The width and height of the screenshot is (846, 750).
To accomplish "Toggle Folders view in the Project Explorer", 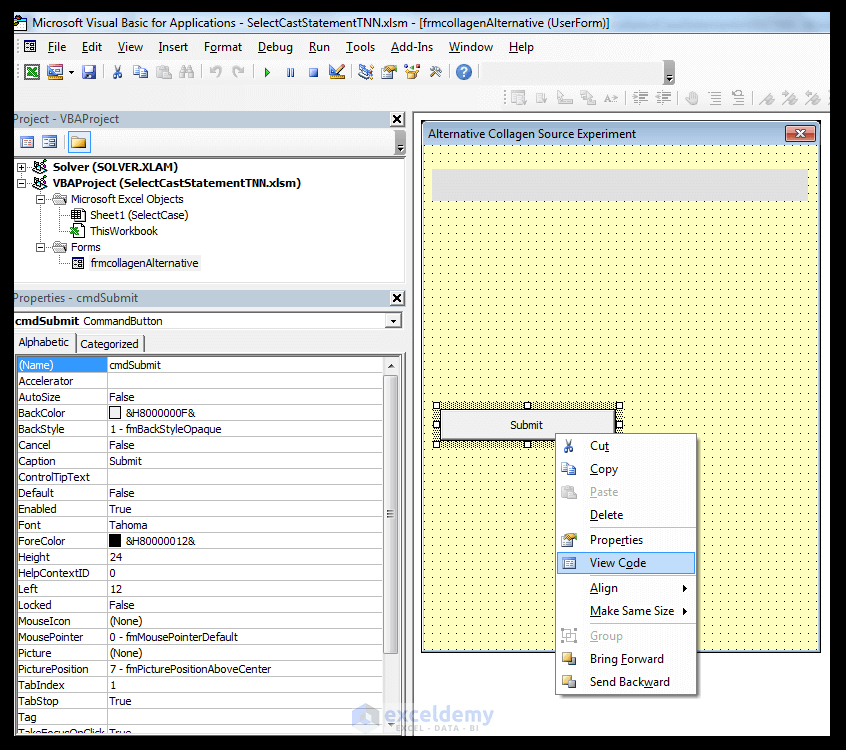I will tap(80, 142).
